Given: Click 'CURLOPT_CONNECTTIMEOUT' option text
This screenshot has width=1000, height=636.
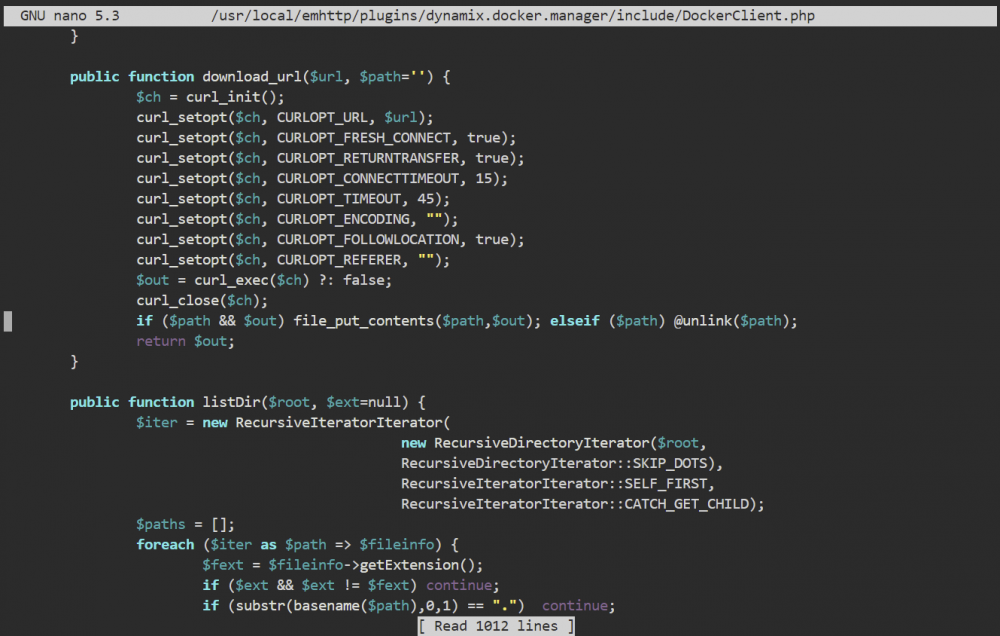Looking at the screenshot, I should (368, 179).
